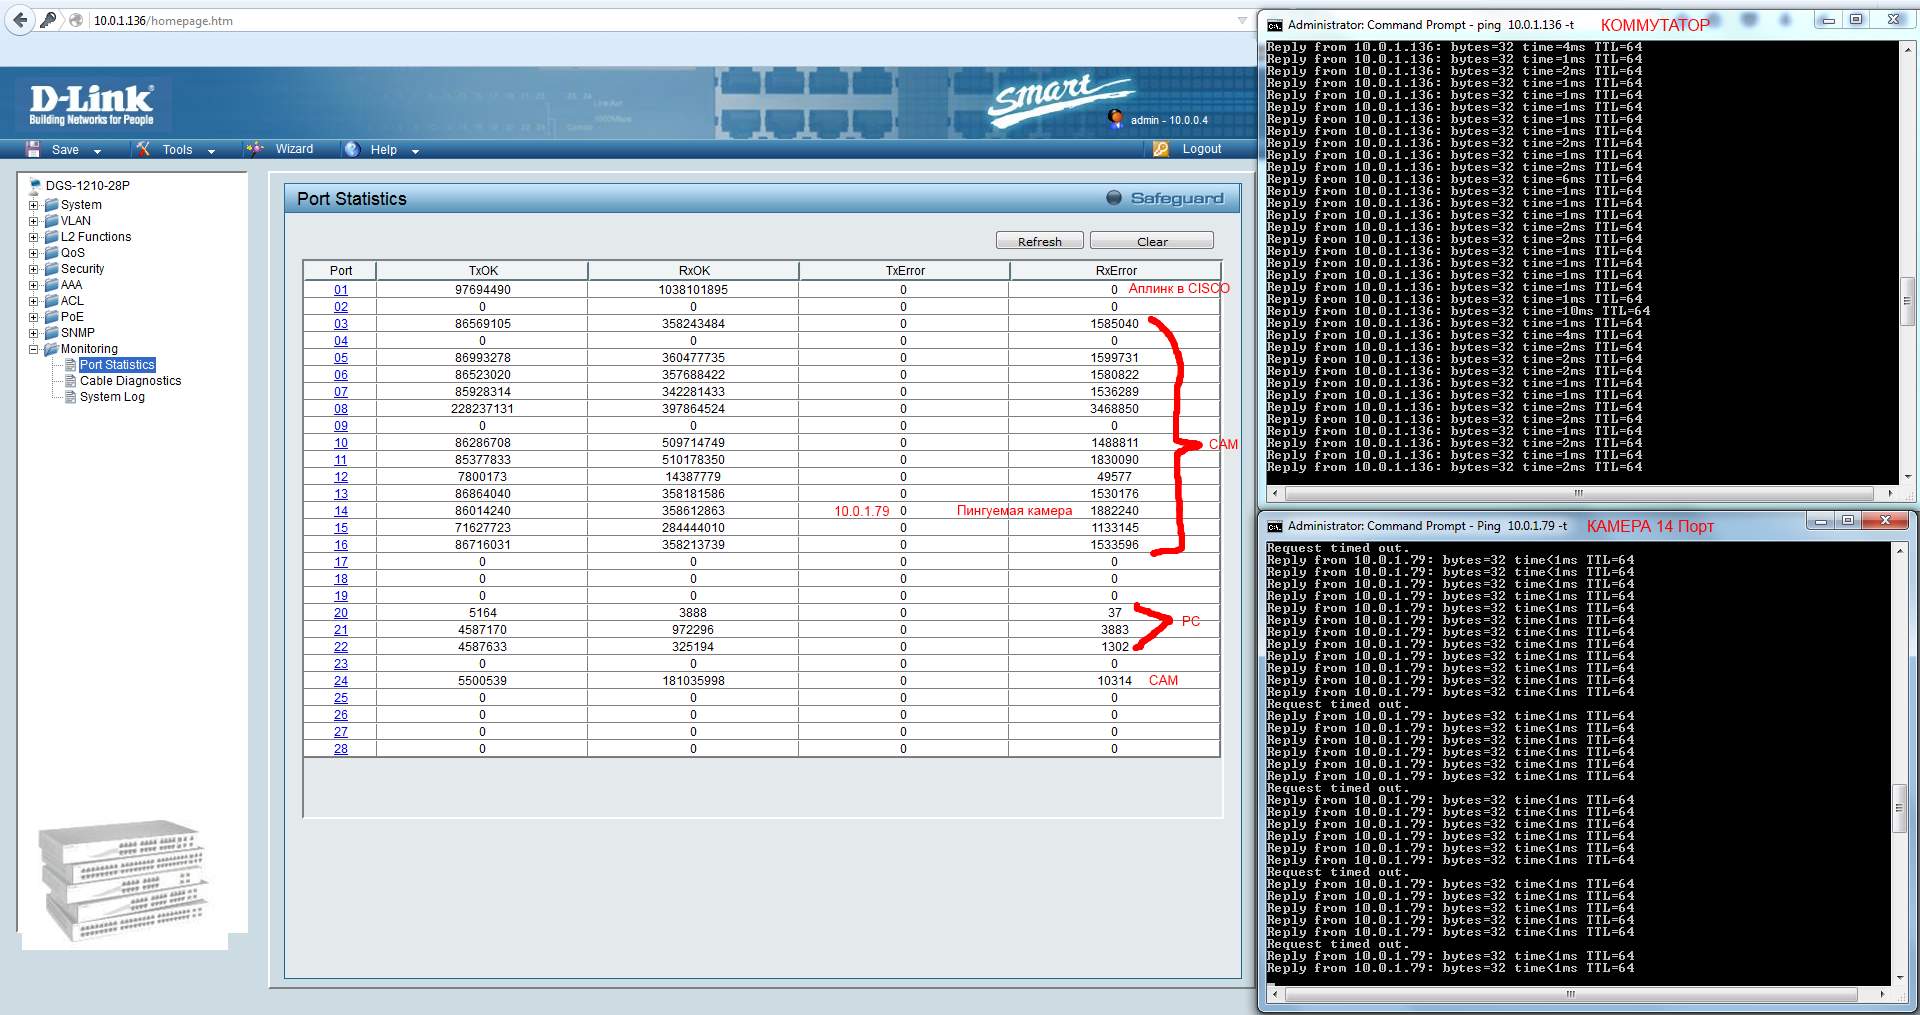1920x1015 pixels.
Task: Click the RxOK value 1038101895
Action: [693, 290]
